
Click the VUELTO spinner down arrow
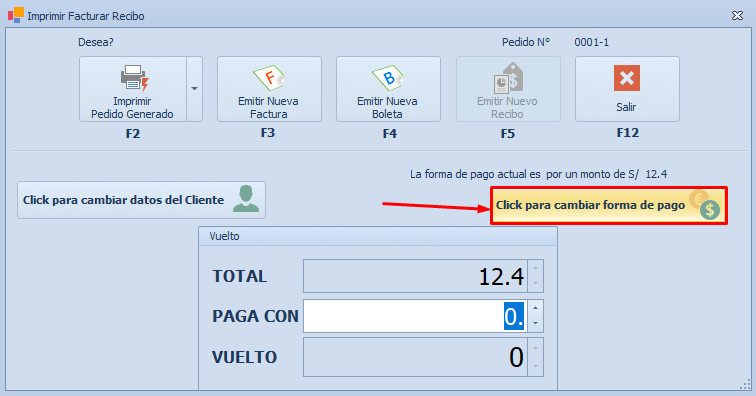point(536,367)
